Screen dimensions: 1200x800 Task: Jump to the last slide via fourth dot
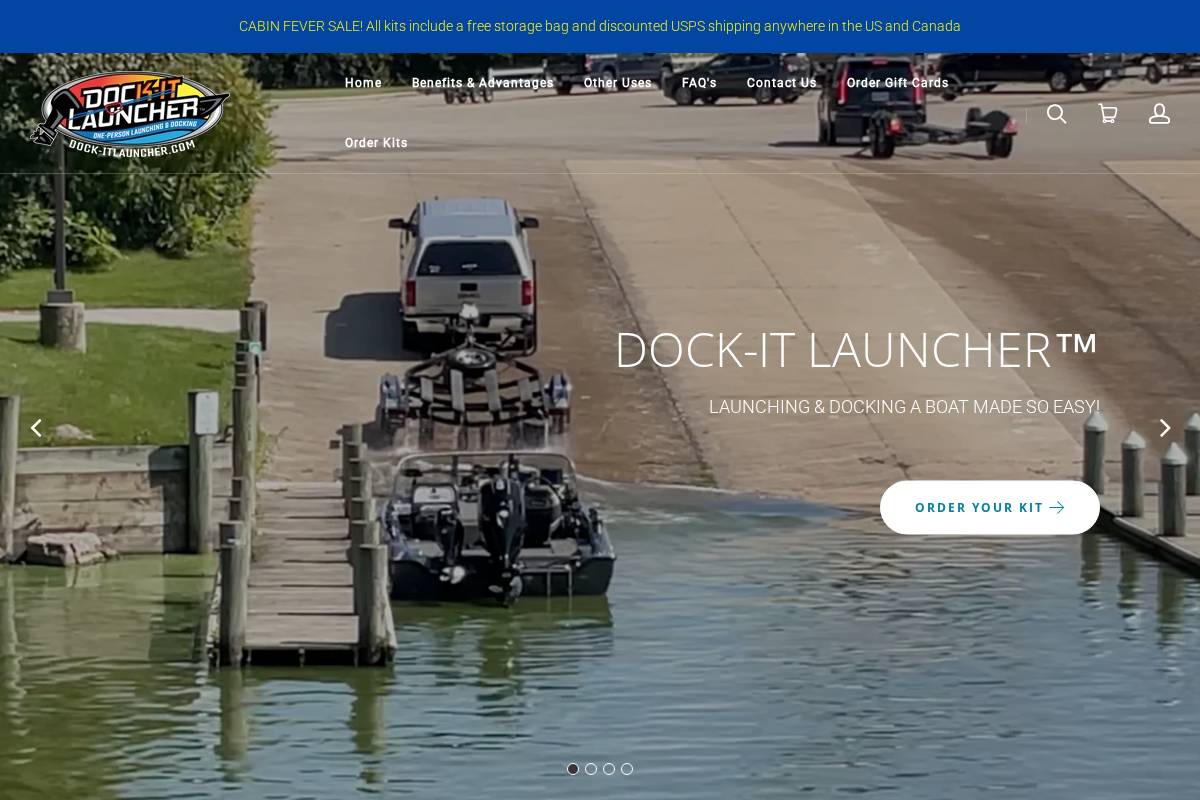pos(627,769)
